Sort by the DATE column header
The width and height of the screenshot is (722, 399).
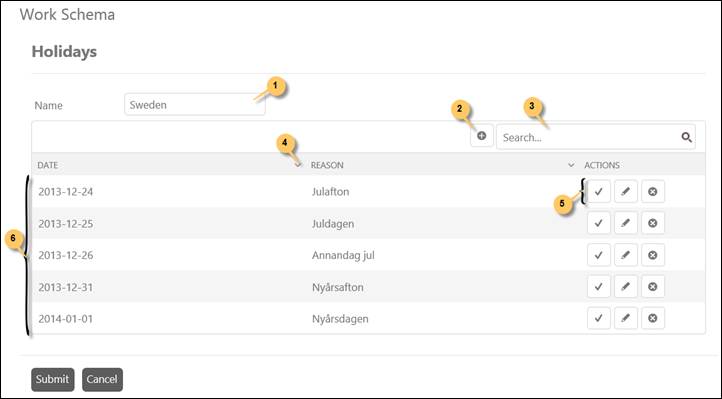click(x=48, y=165)
